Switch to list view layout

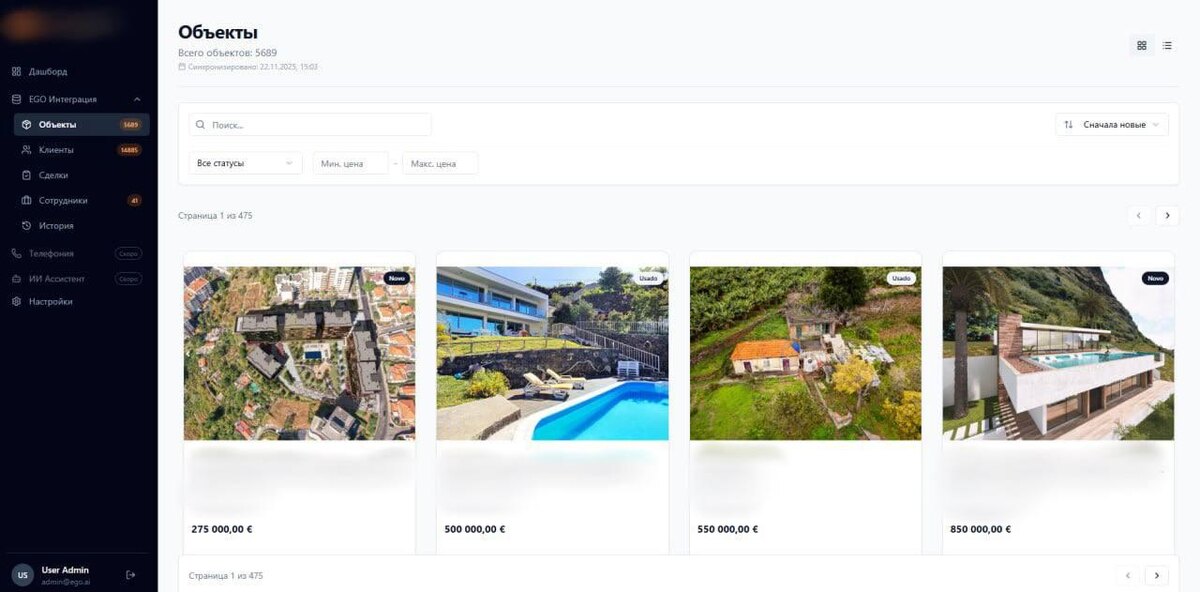[1167, 46]
